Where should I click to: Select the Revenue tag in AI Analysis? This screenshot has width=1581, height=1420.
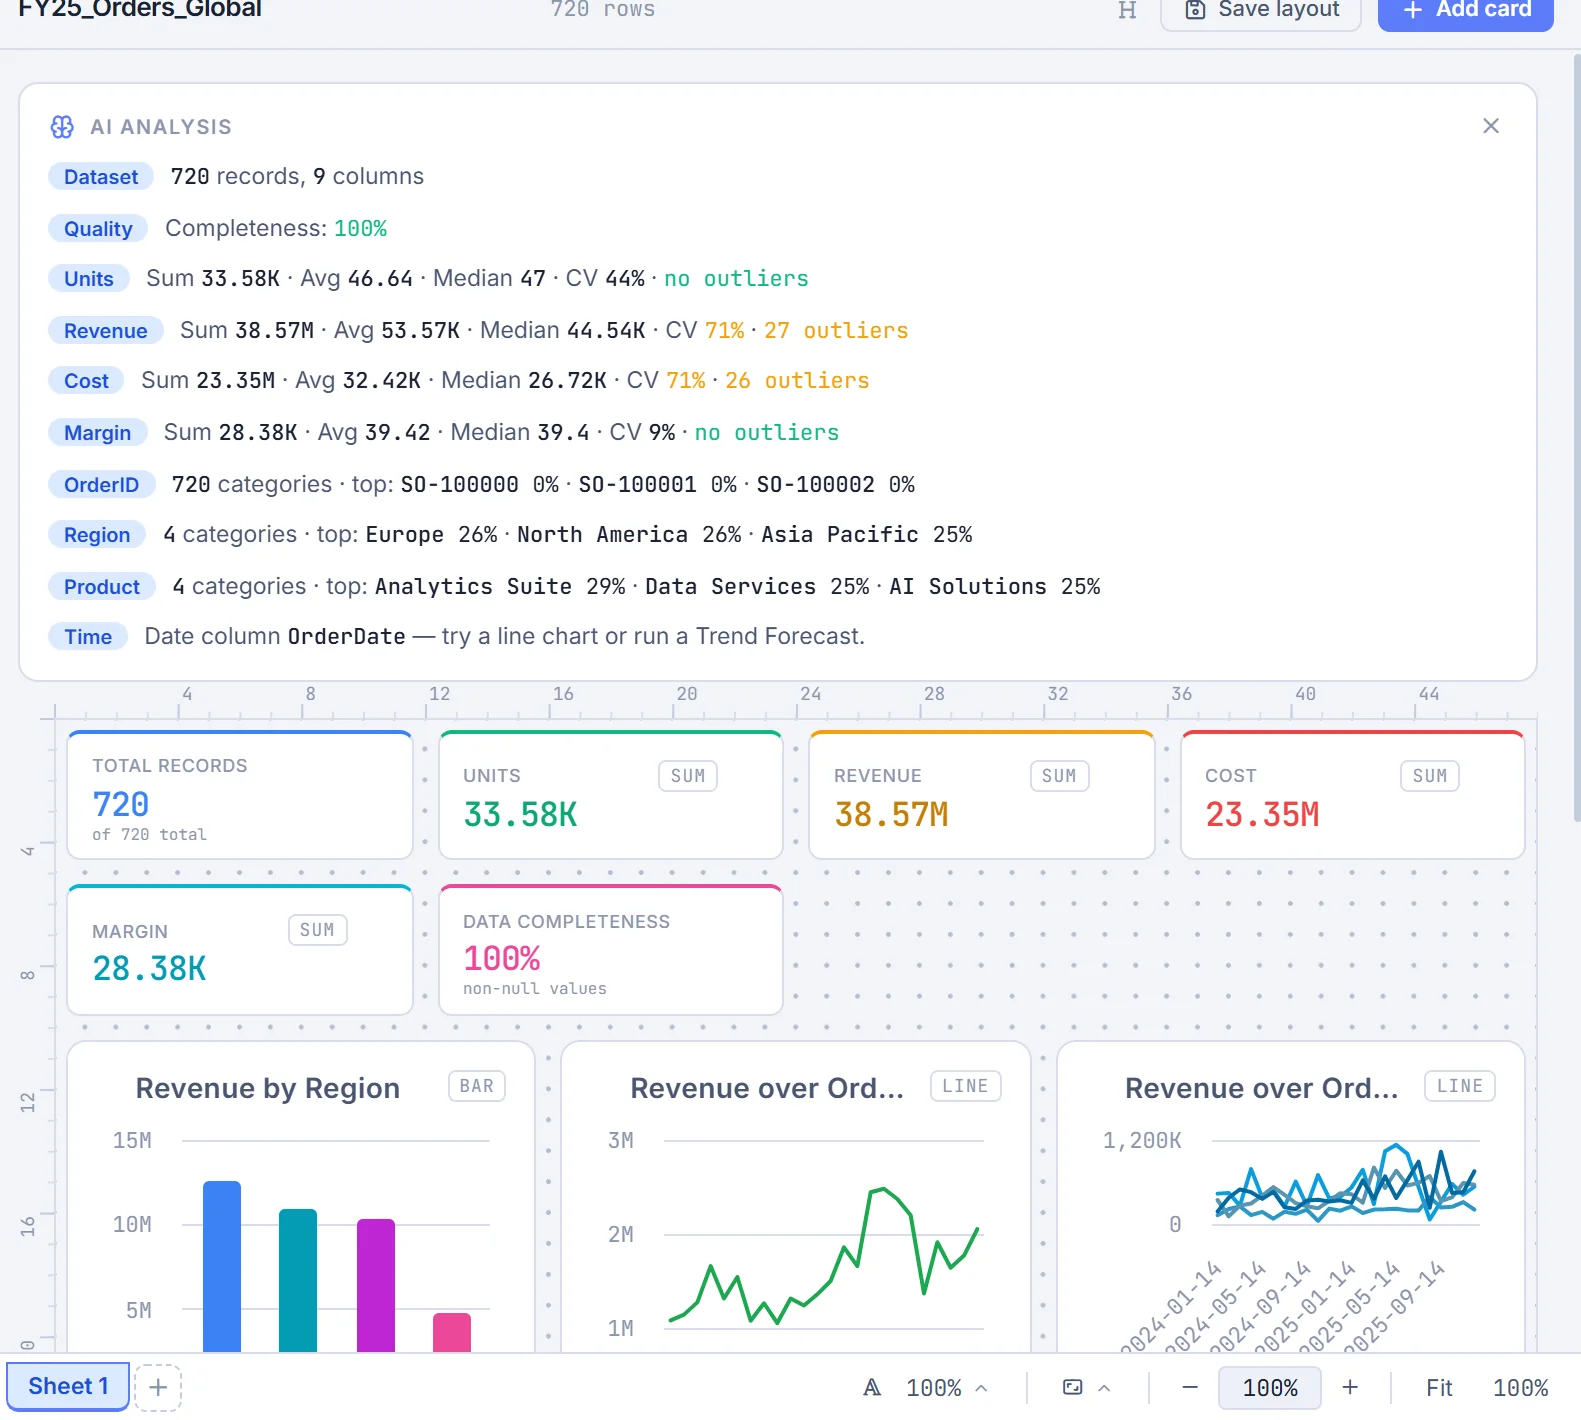[105, 331]
